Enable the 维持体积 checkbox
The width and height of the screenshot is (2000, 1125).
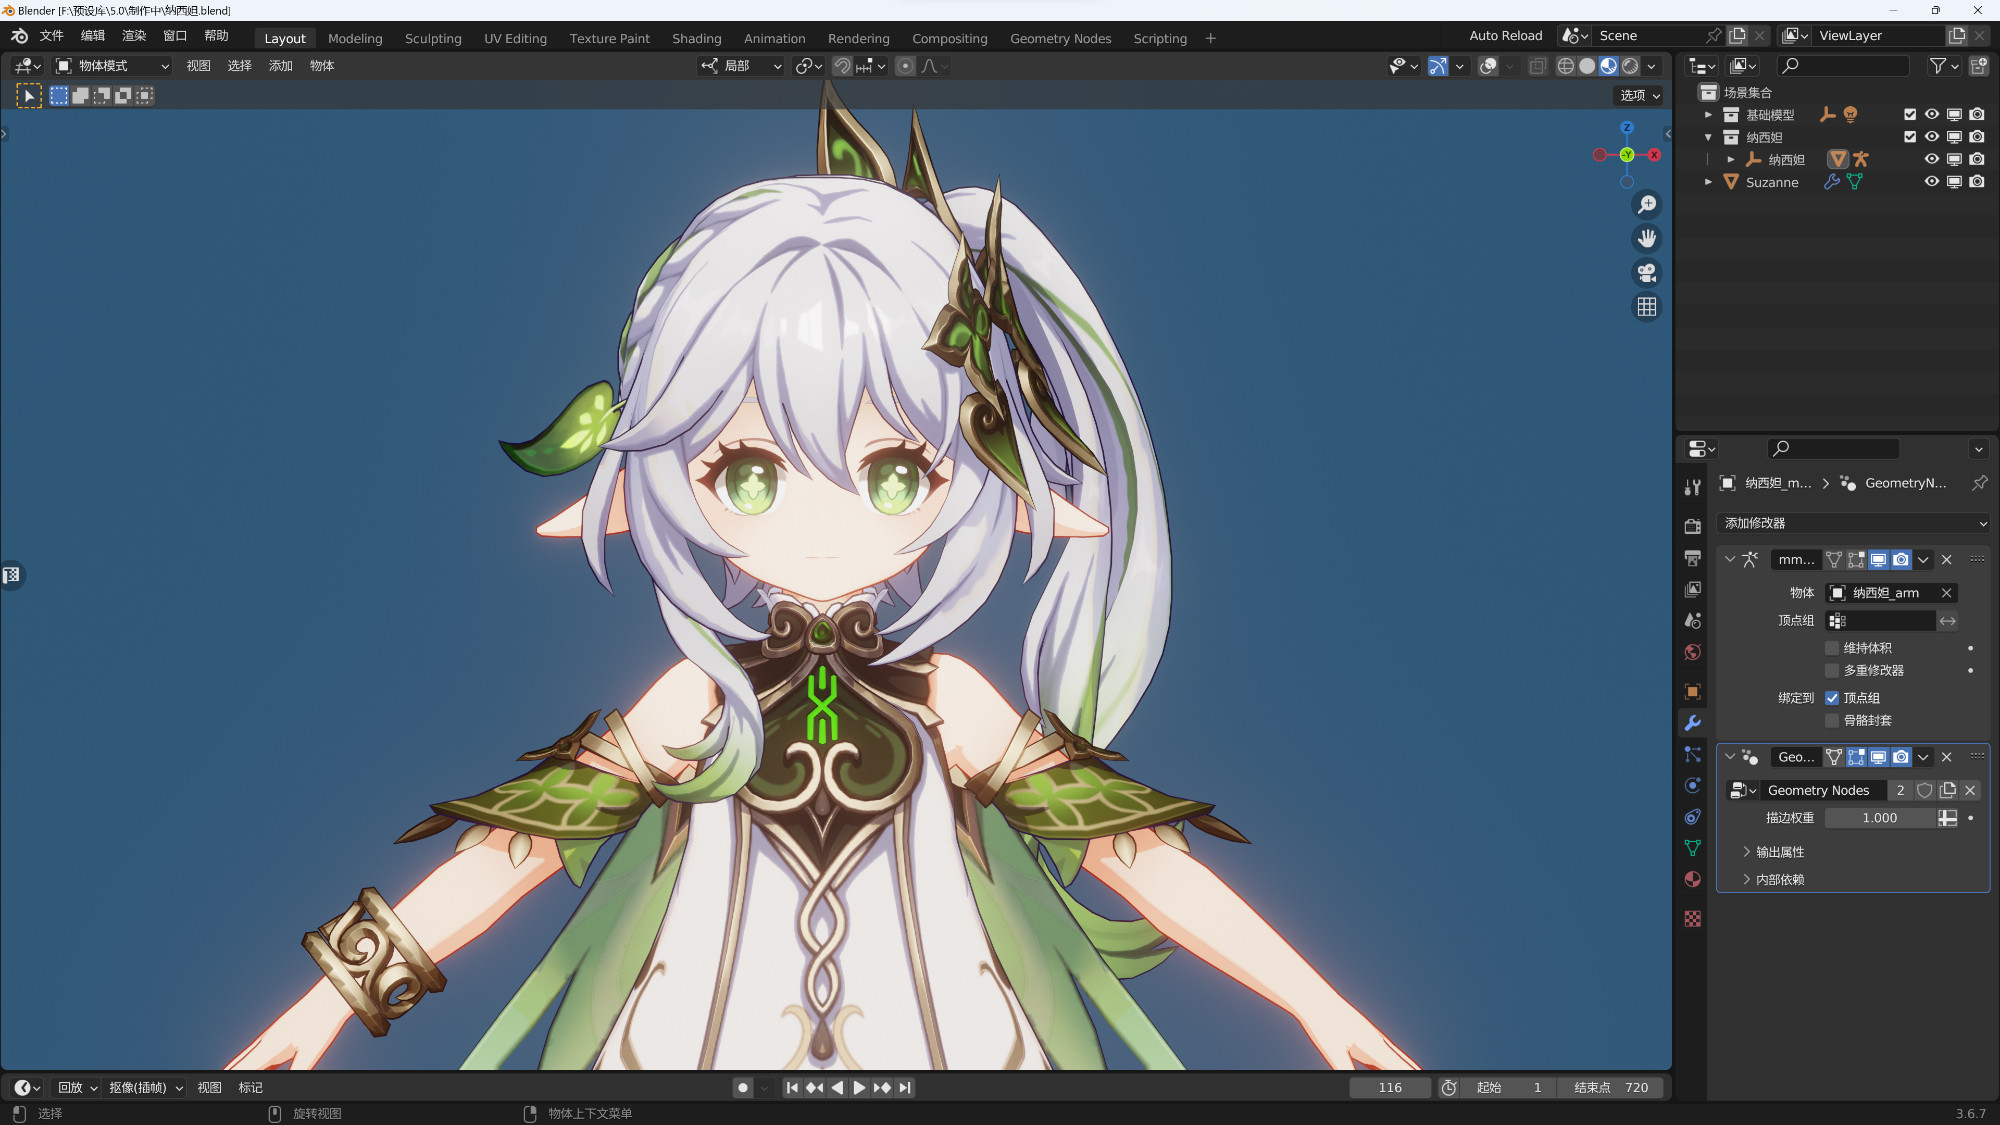point(1832,648)
